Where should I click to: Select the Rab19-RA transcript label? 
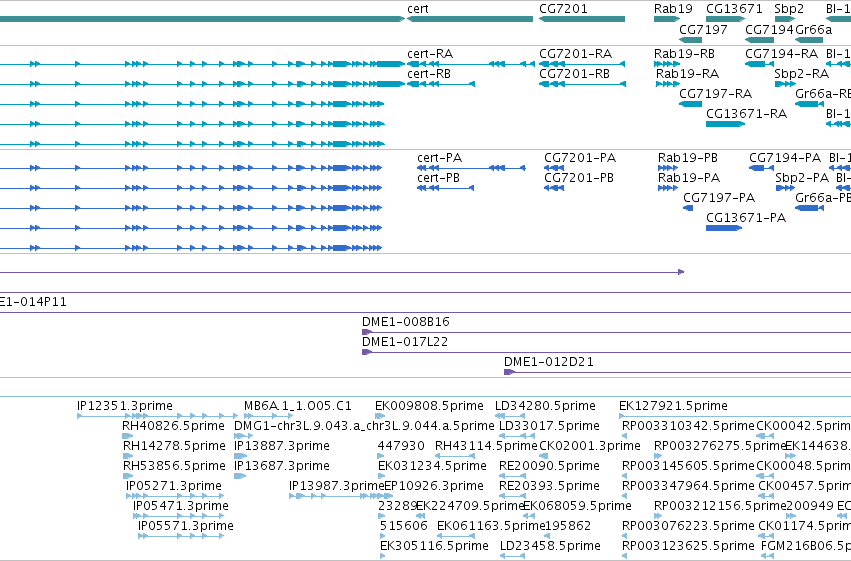[x=687, y=74]
